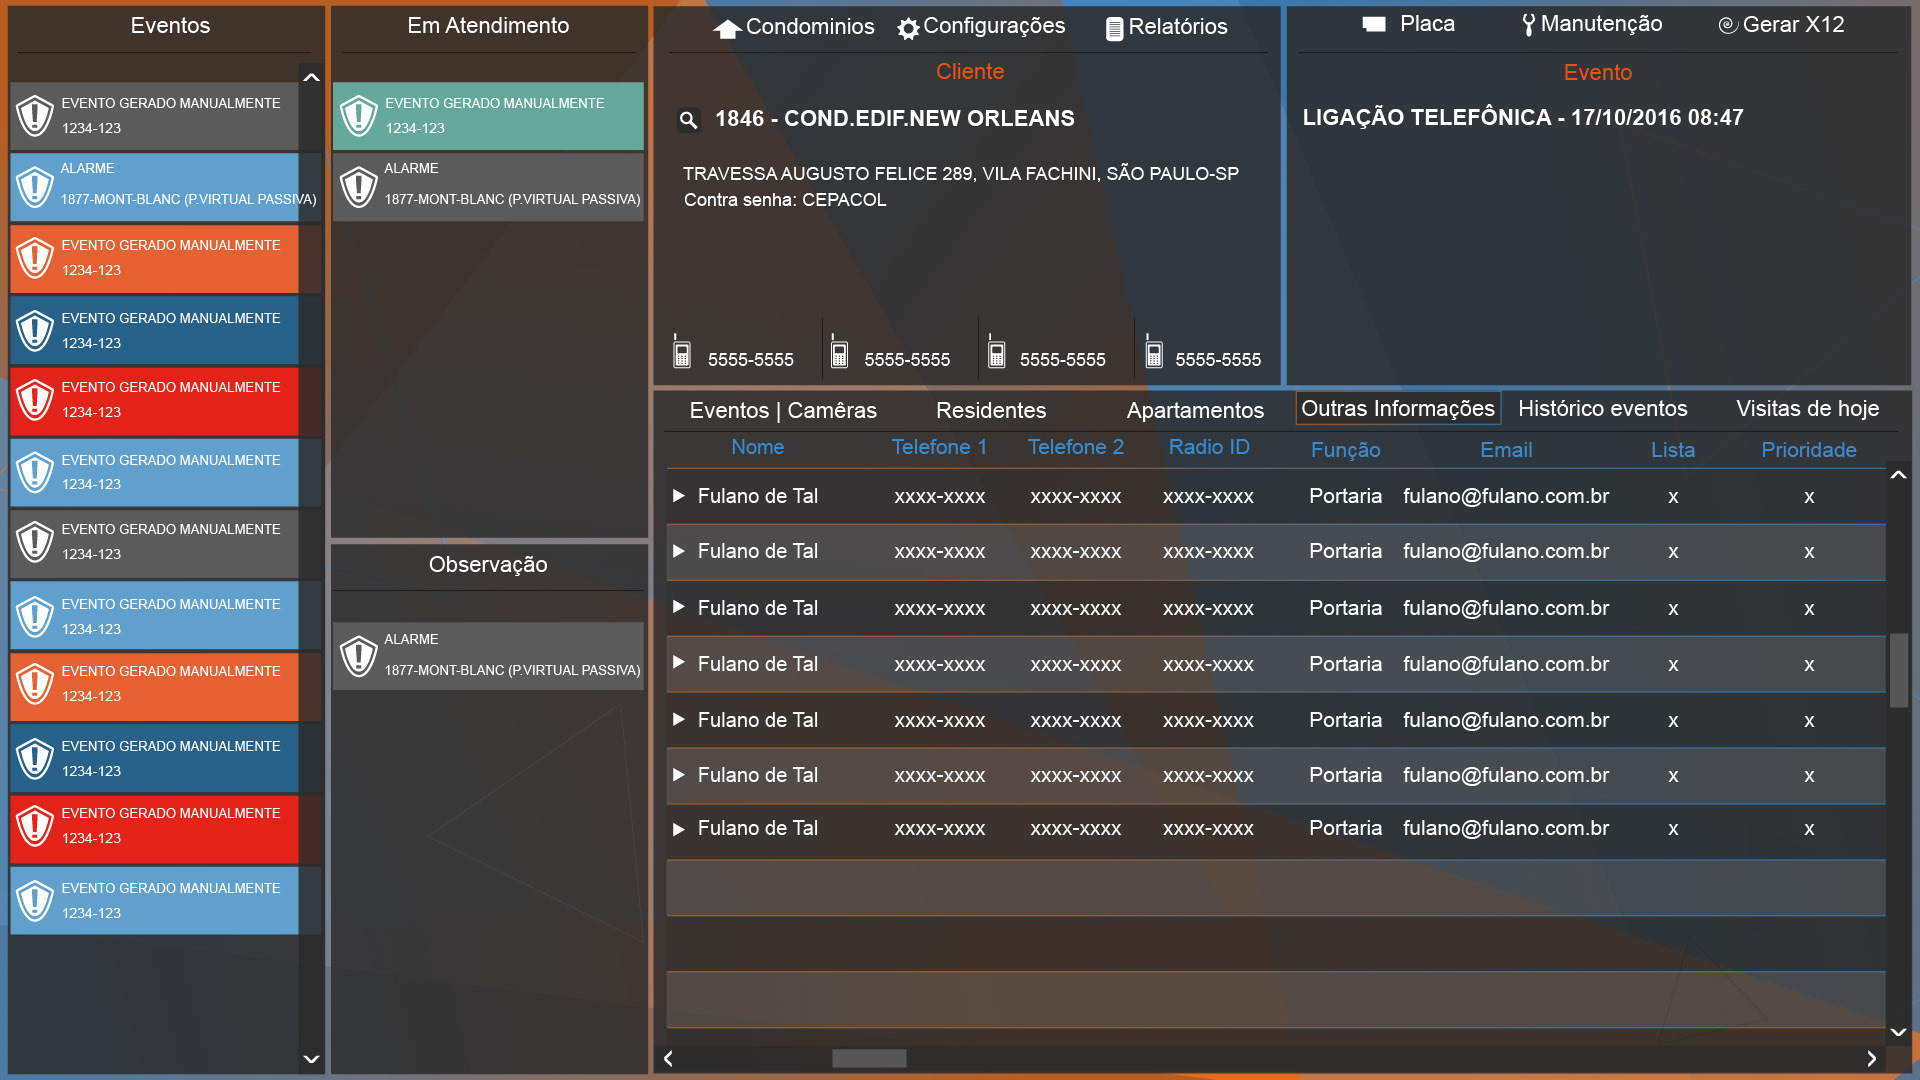This screenshot has height=1080, width=1920.
Task: Open the Visitas de hoje tab
Action: [1807, 408]
